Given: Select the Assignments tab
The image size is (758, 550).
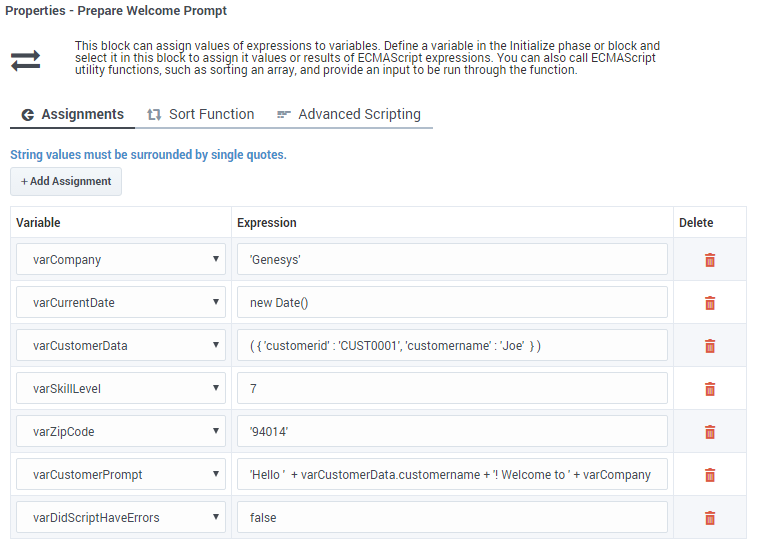Looking at the screenshot, I should tap(72, 114).
